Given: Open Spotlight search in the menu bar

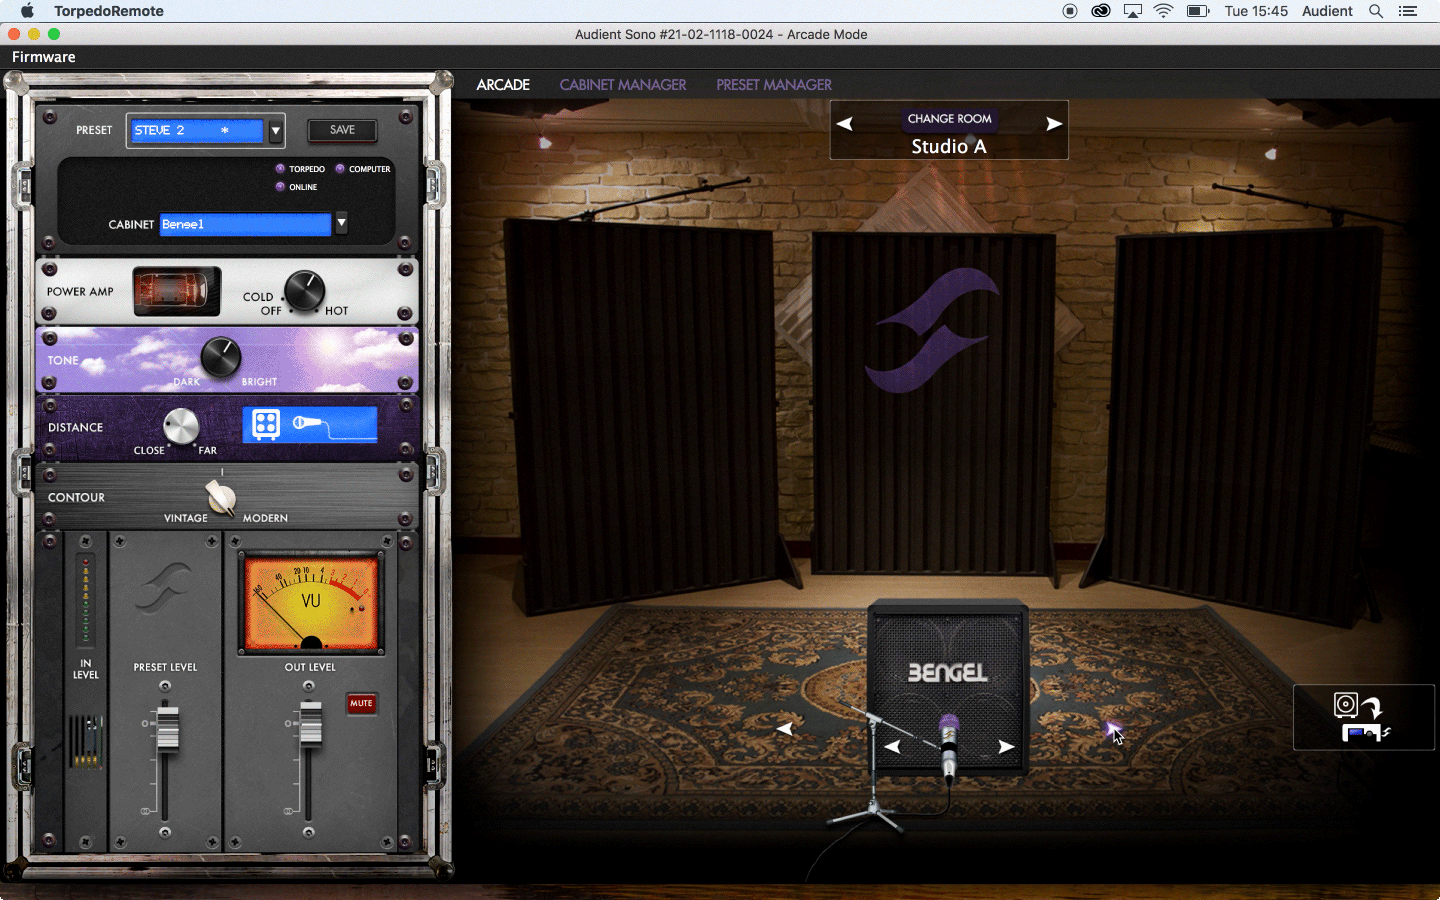Looking at the screenshot, I should 1376,11.
